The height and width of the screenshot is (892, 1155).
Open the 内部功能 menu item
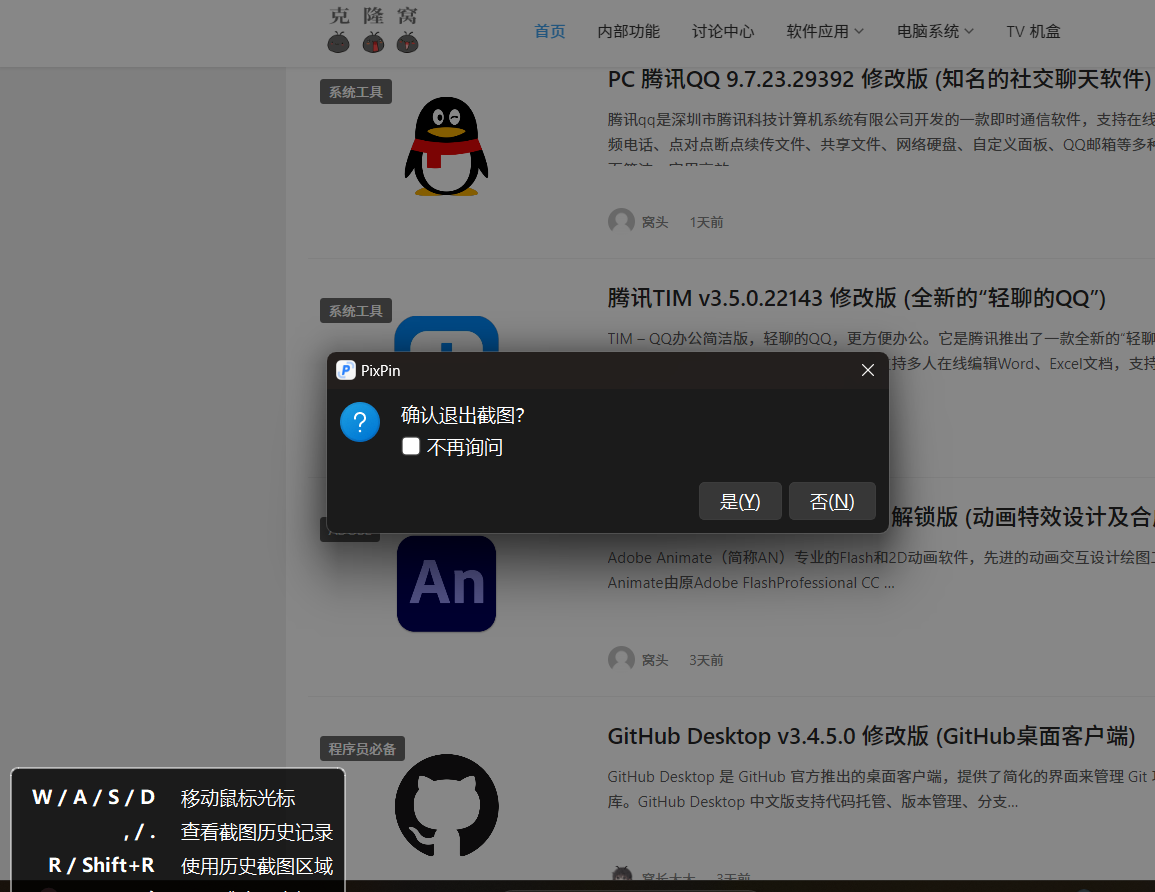point(628,31)
